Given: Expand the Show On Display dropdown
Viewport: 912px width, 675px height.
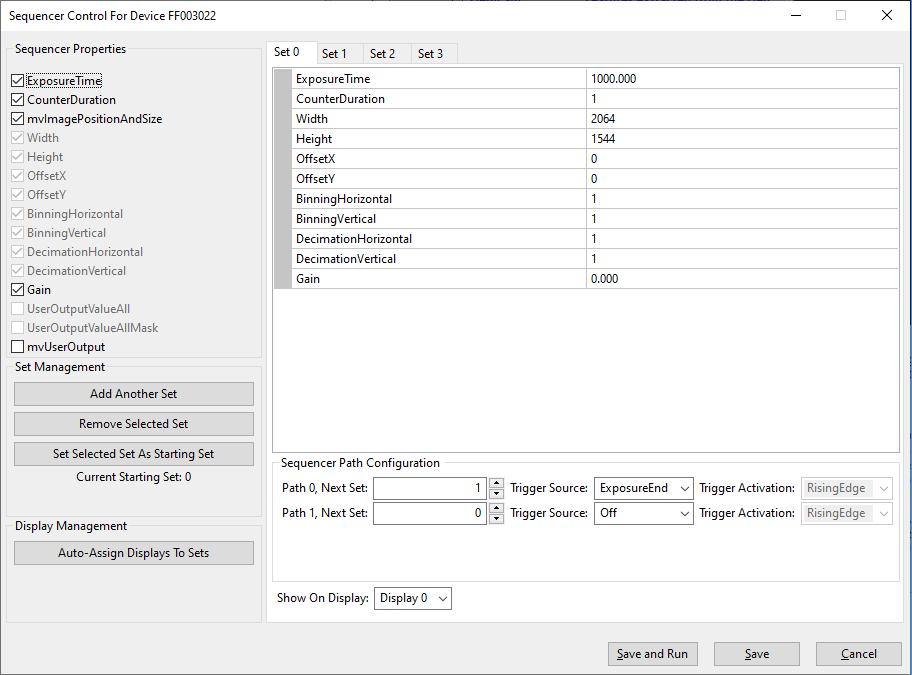Looking at the screenshot, I should click(x=413, y=598).
